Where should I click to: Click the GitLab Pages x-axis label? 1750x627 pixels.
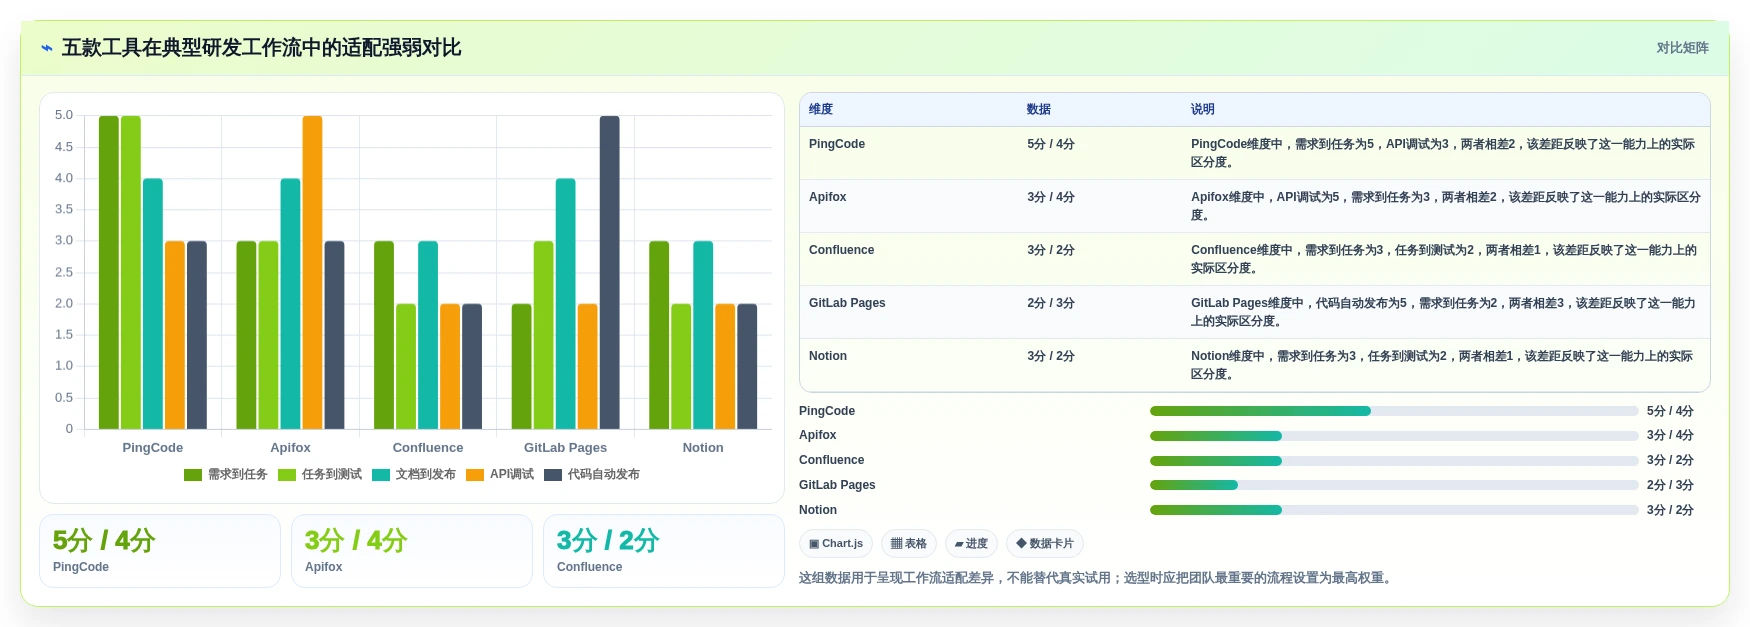point(566,448)
